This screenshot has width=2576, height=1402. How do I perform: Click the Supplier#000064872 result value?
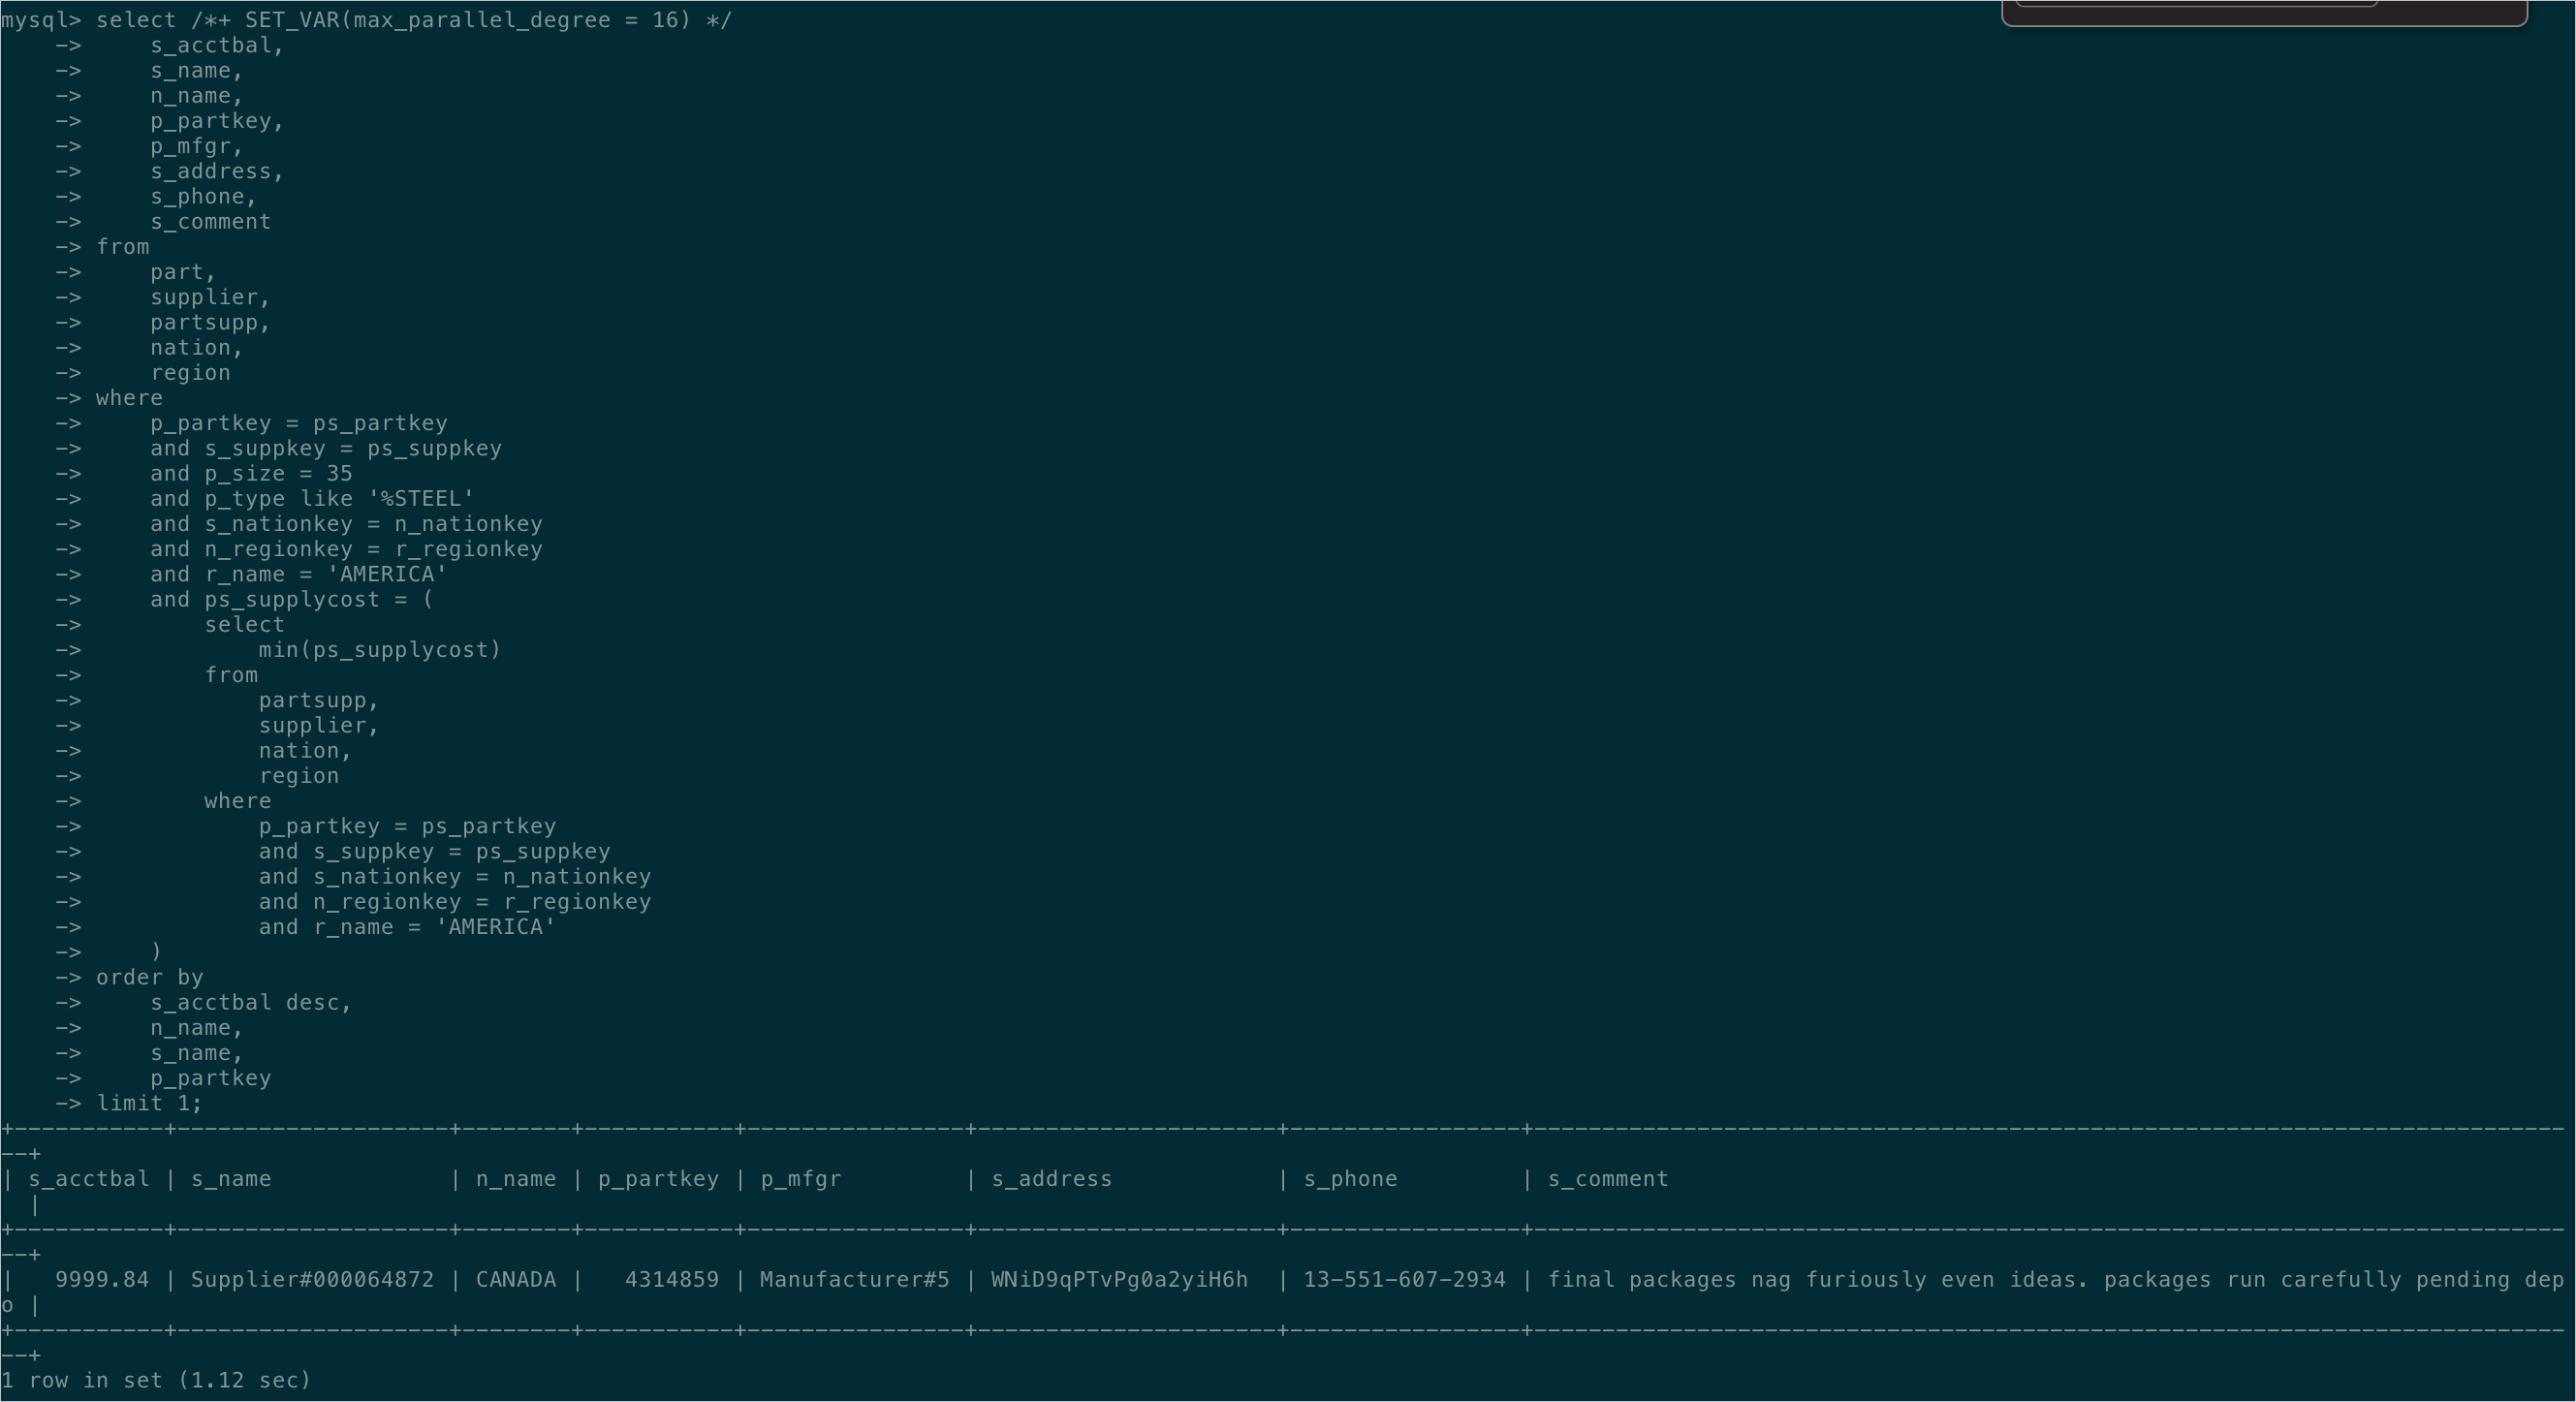click(x=313, y=1280)
